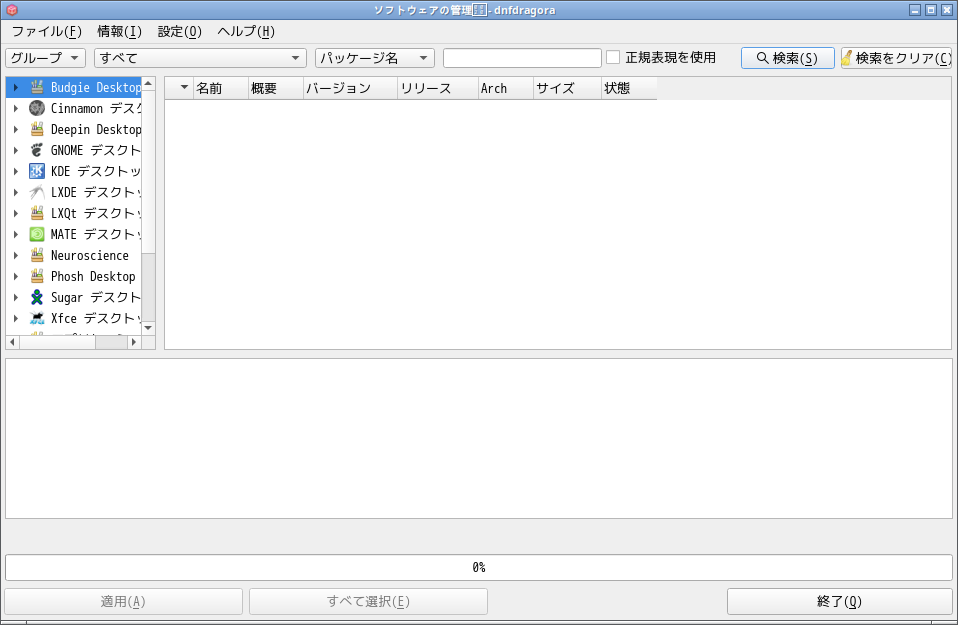Click the KDE desktop group icon

pos(37,171)
